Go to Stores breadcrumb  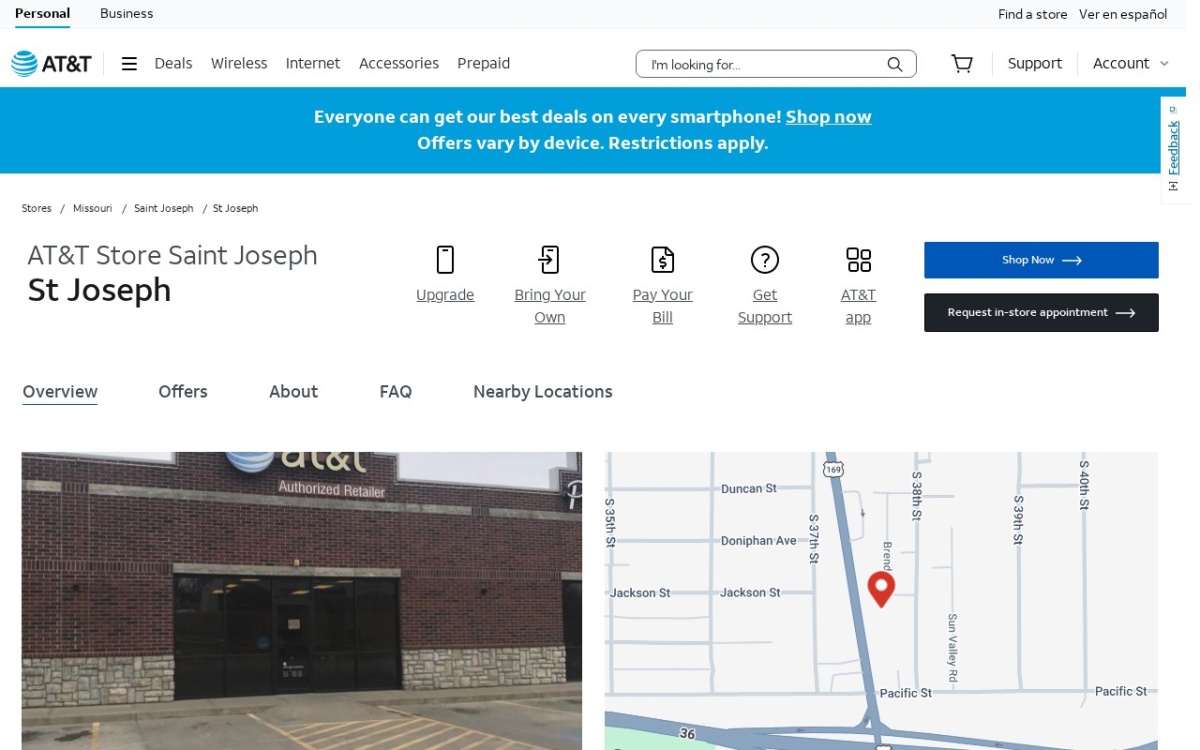point(37,208)
